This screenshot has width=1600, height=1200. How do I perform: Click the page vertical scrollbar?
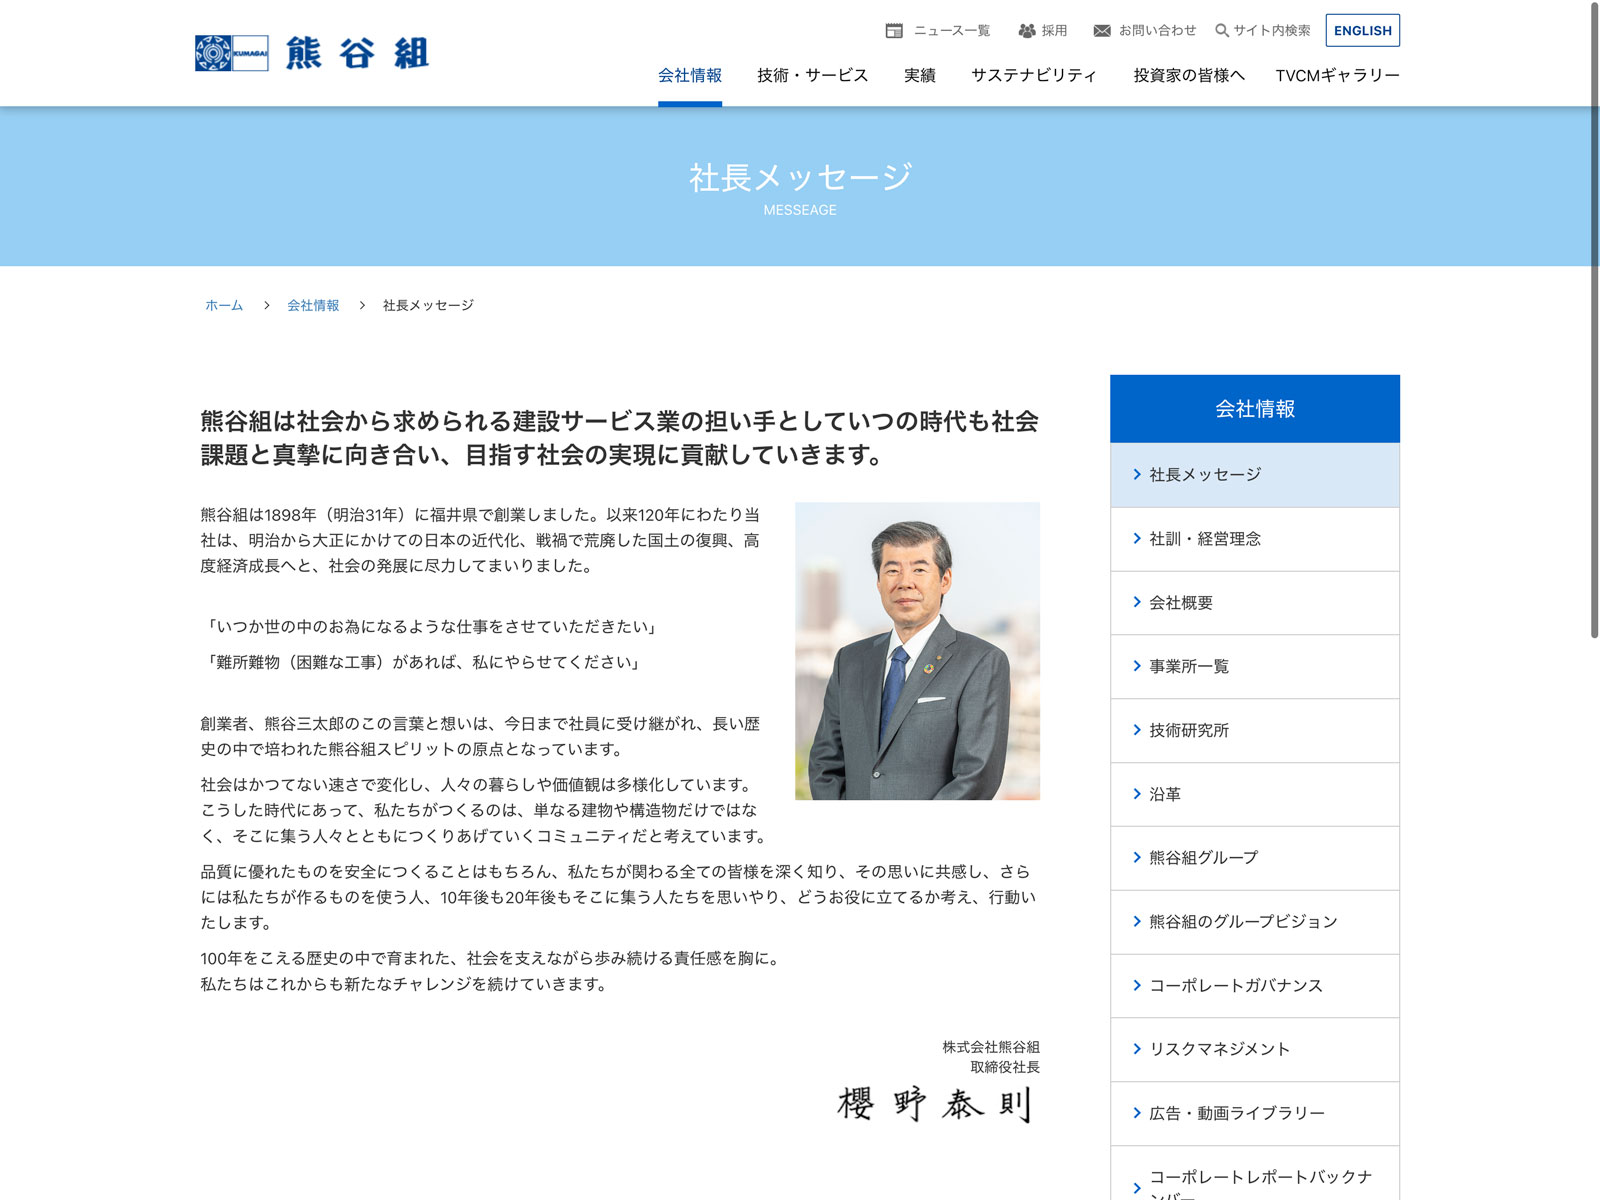pyautogui.click(x=1594, y=320)
